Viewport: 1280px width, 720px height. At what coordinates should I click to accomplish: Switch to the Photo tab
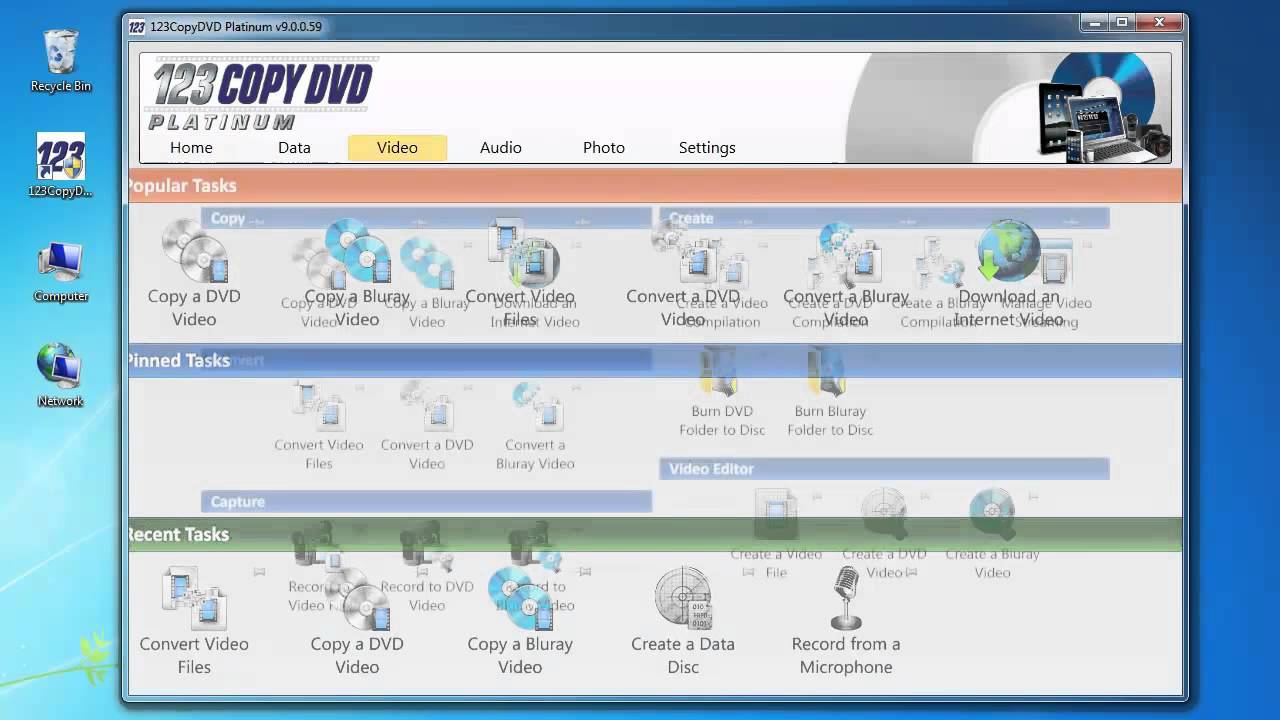[604, 147]
